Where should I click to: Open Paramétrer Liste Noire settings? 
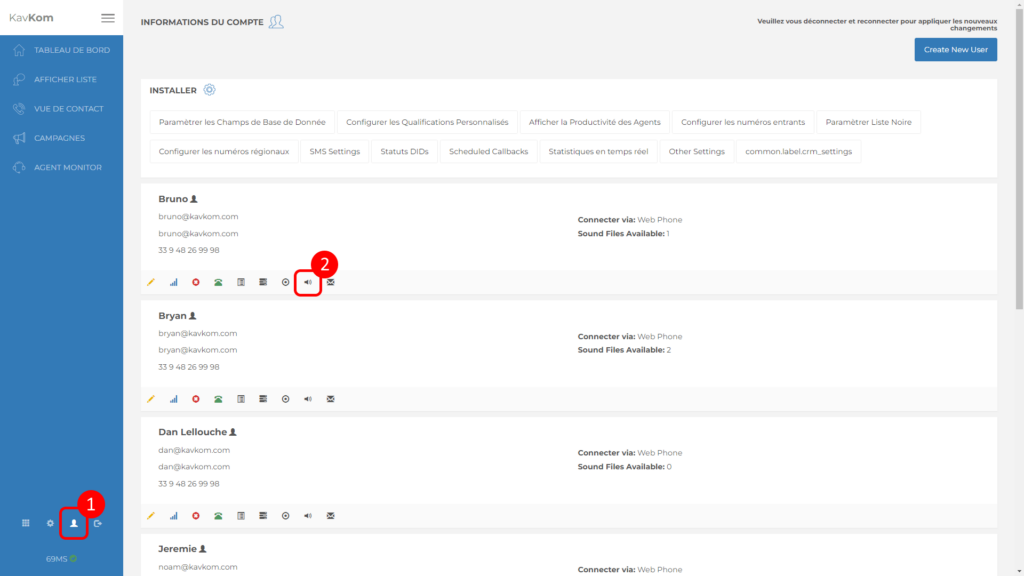point(868,122)
